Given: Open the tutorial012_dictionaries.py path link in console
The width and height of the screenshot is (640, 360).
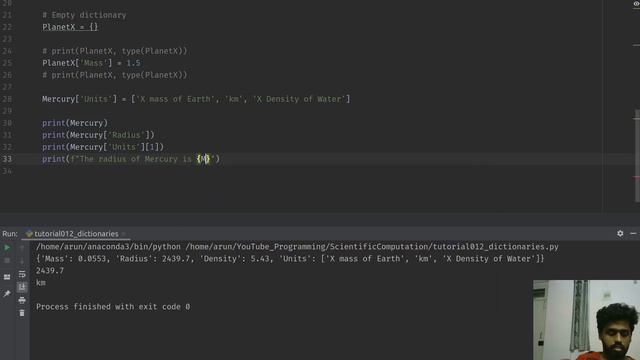Looking at the screenshot, I should [x=372, y=247].
